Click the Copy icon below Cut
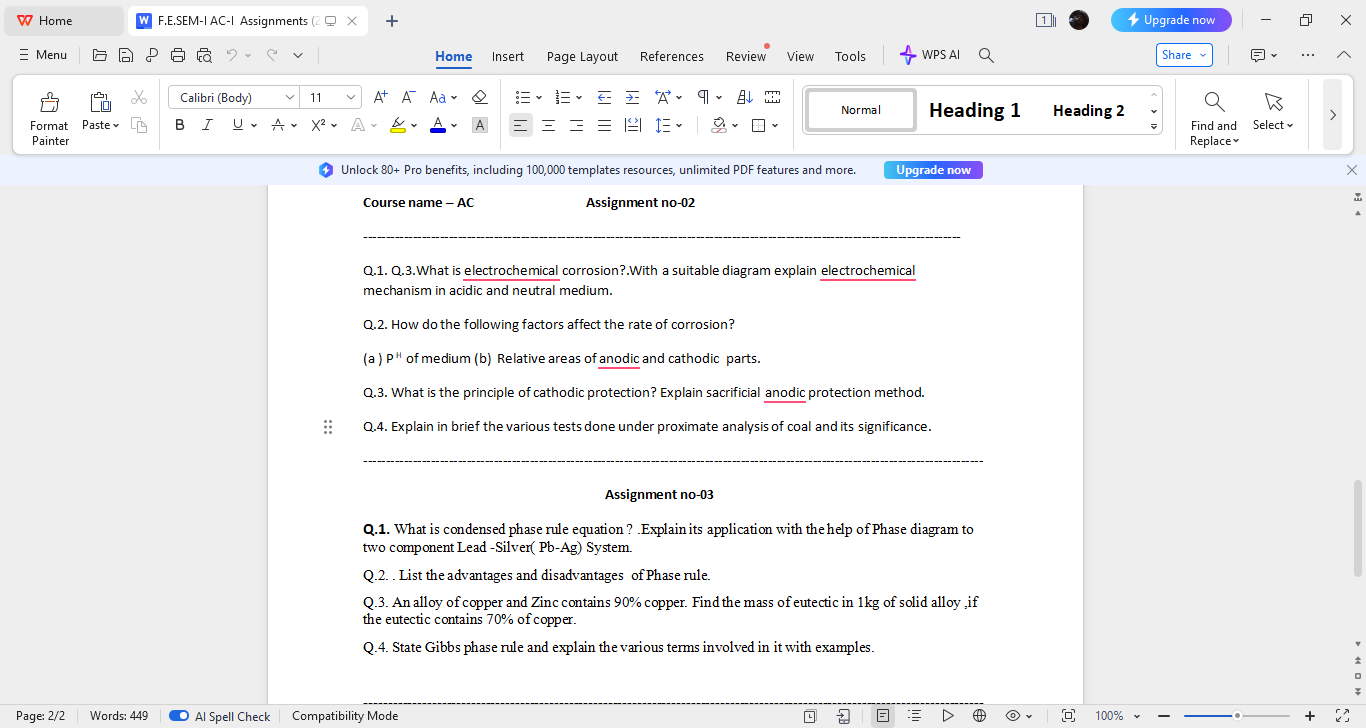 coord(139,125)
